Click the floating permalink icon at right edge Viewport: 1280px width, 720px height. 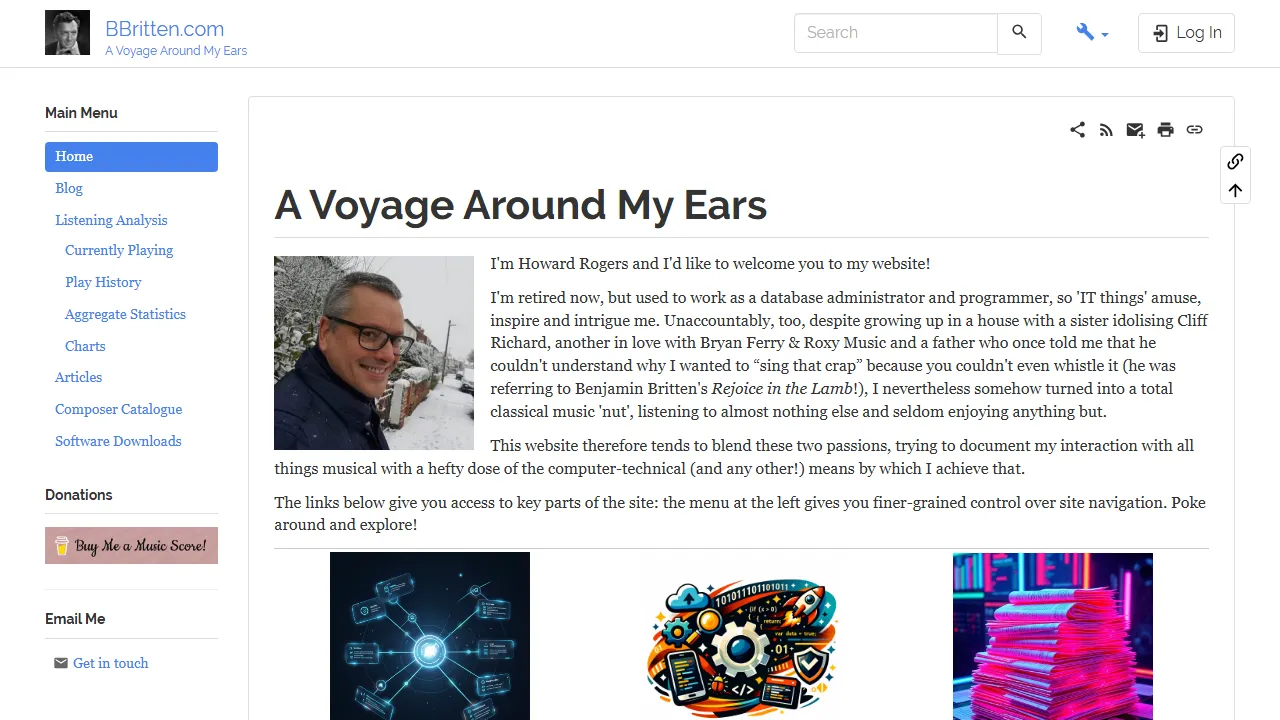(1235, 161)
